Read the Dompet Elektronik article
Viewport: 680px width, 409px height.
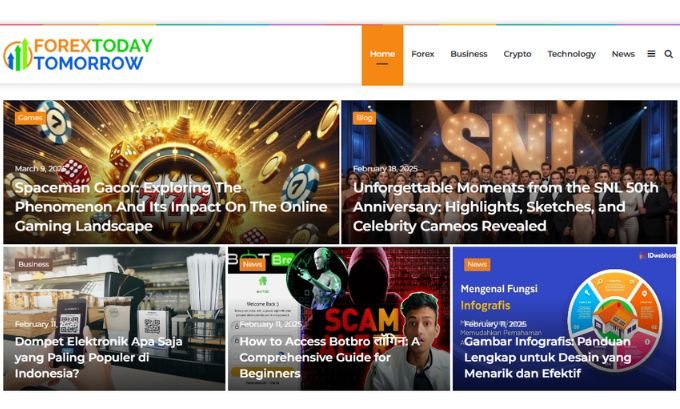(98, 357)
